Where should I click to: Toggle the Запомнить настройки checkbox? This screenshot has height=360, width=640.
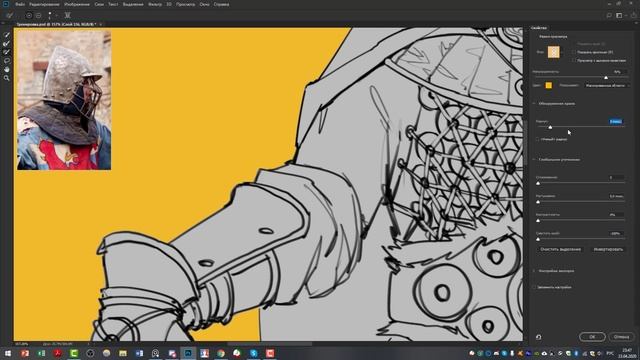[x=534, y=287]
